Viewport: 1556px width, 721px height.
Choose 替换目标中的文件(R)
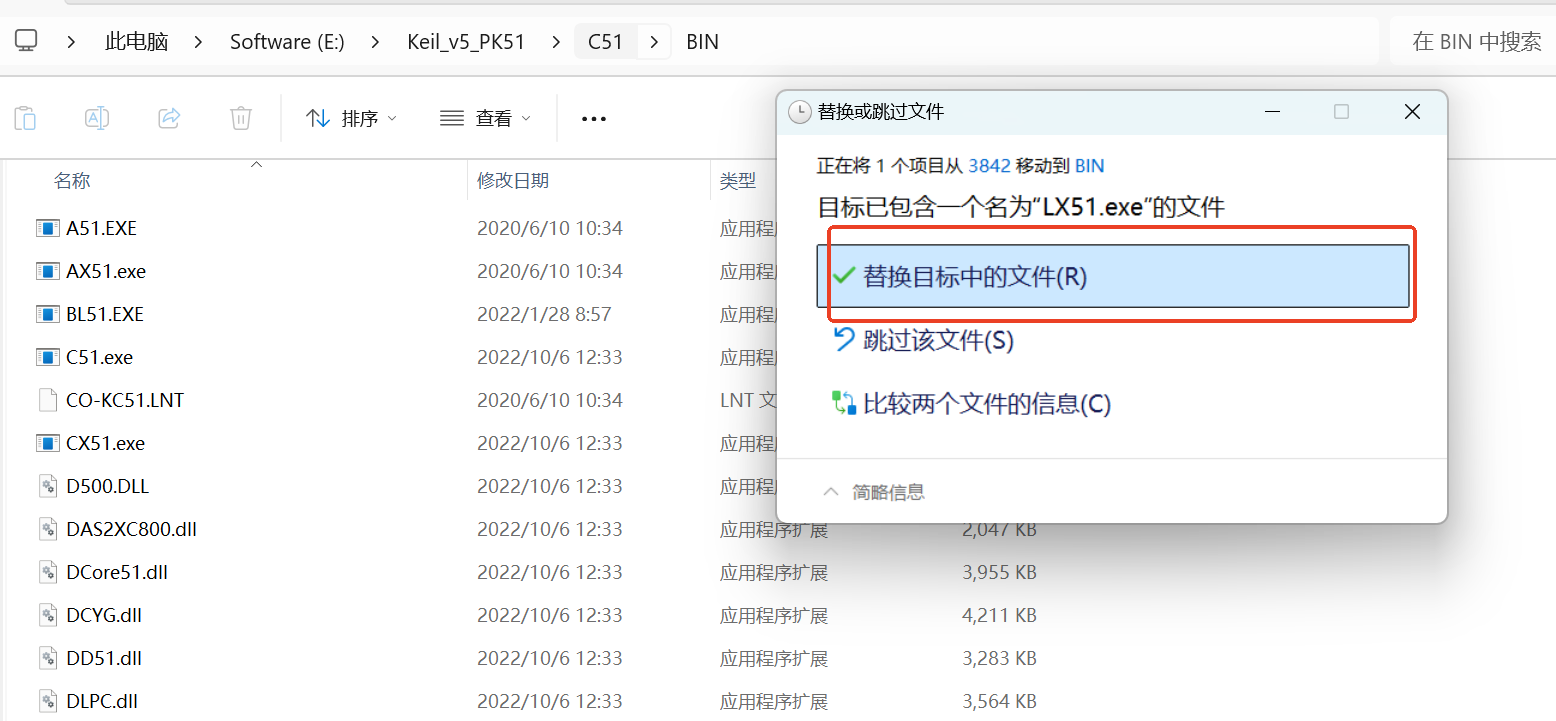click(x=1113, y=276)
